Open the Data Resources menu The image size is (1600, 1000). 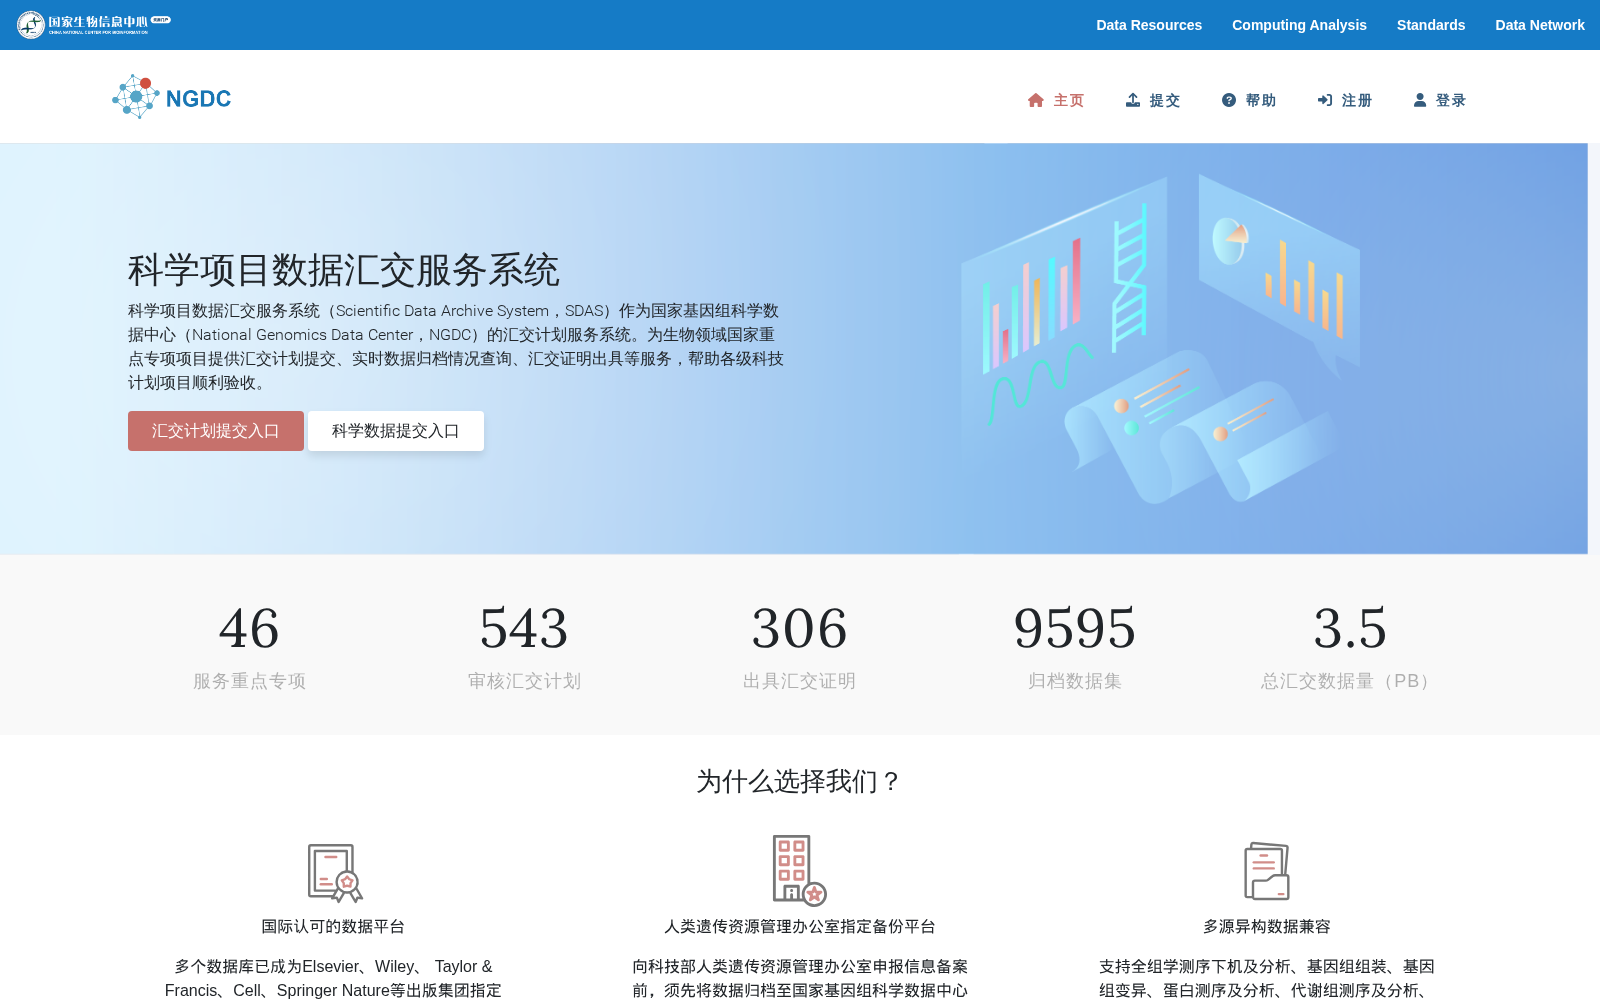[x=1149, y=25]
